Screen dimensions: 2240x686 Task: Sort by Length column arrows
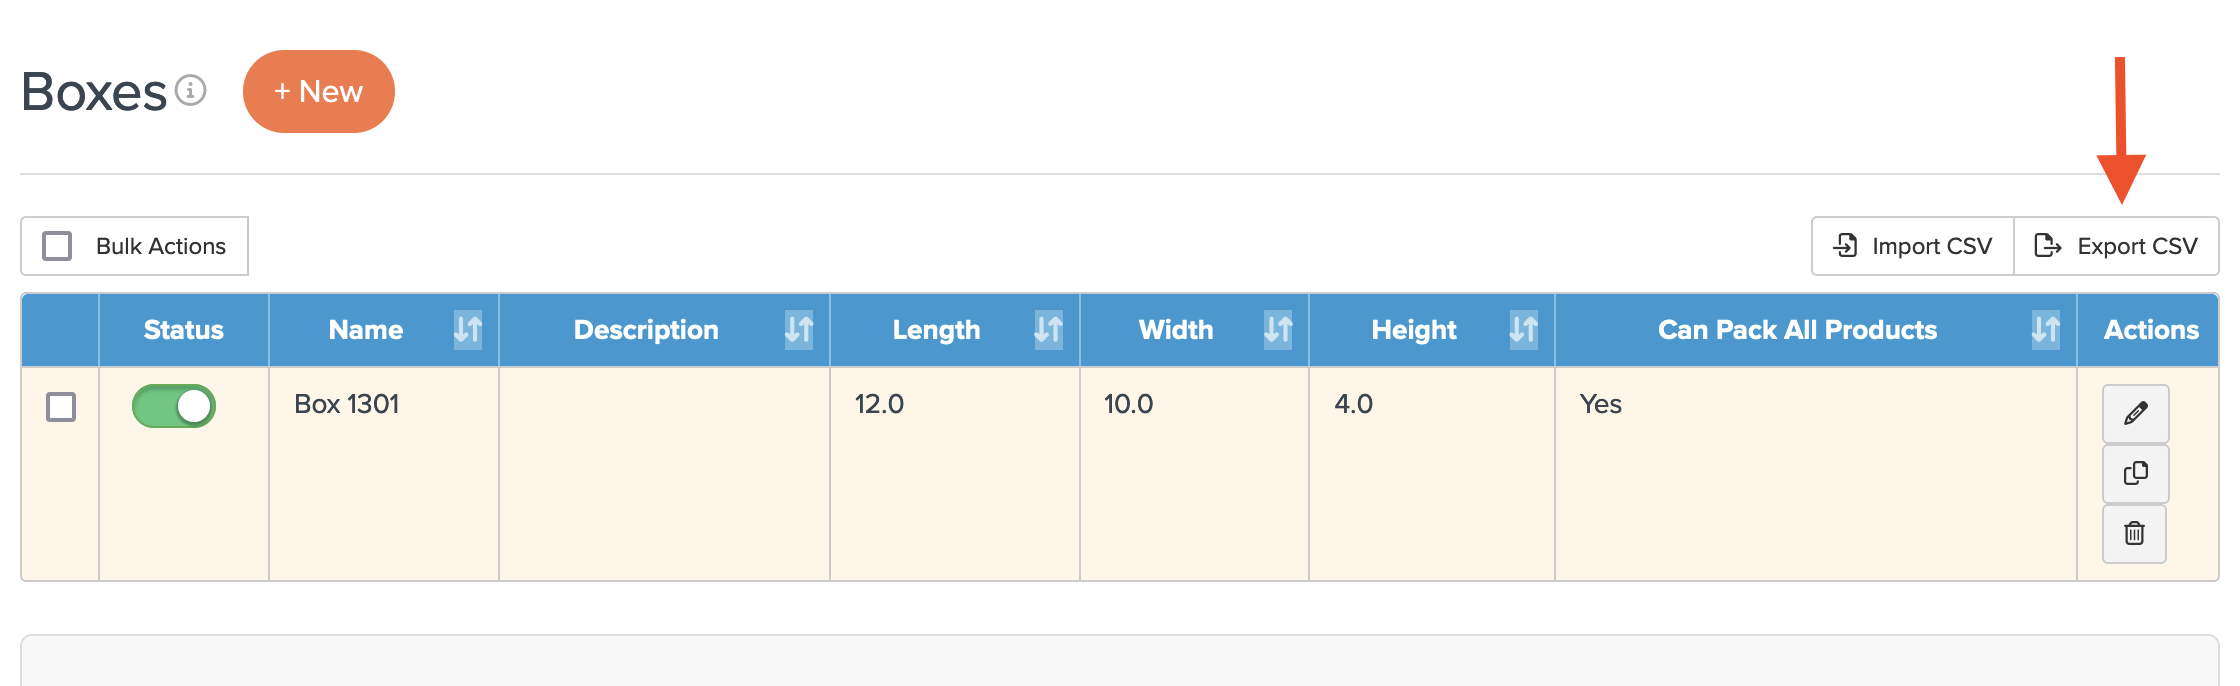[x=1047, y=329]
